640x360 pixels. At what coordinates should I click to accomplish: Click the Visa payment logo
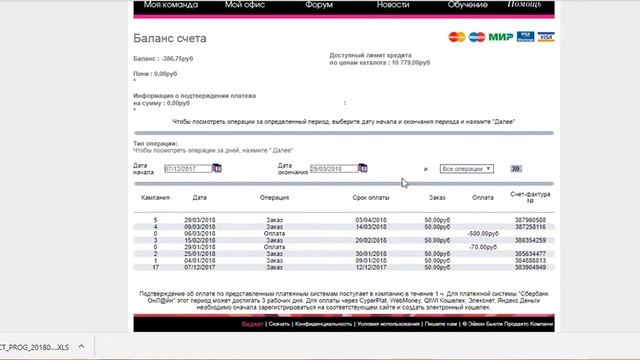coord(546,37)
